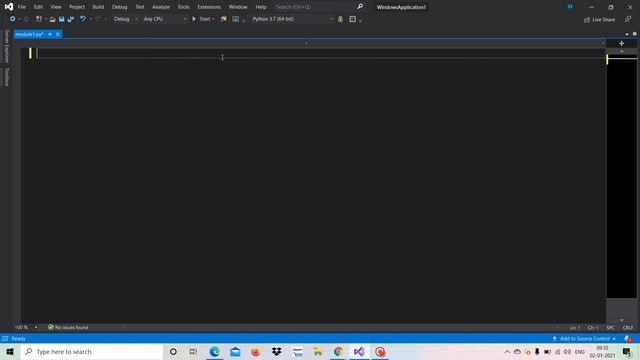This screenshot has width=640, height=360.
Task: Open the Extensions menu
Action: pos(209,7)
